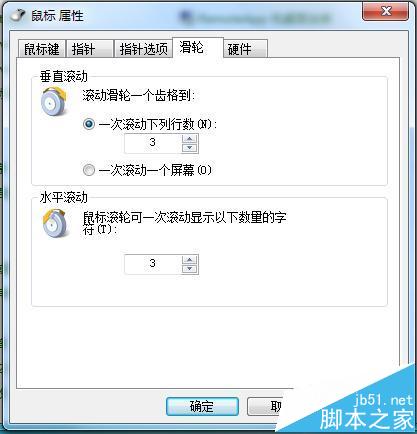Select 一次滚动下列行数 radio button
Image resolution: width=417 pixels, height=434 pixels.
tap(89, 124)
